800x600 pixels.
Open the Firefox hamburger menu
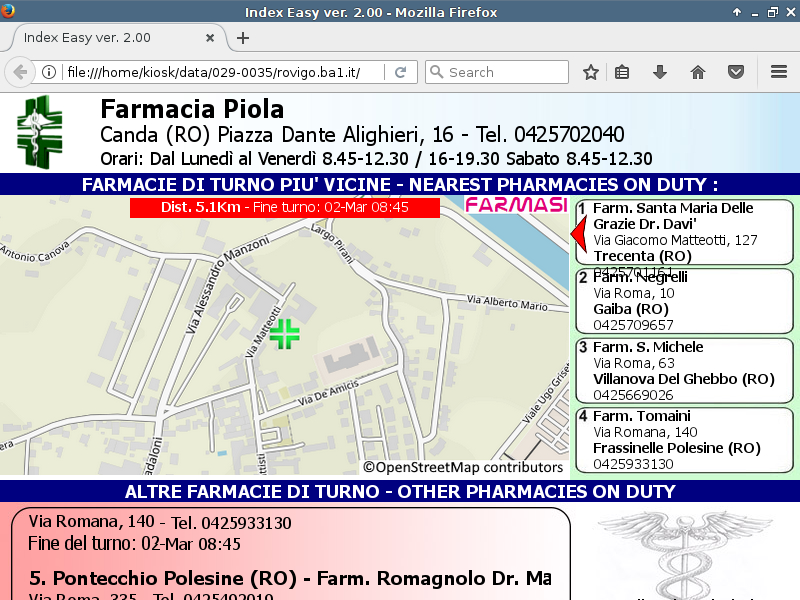click(779, 72)
